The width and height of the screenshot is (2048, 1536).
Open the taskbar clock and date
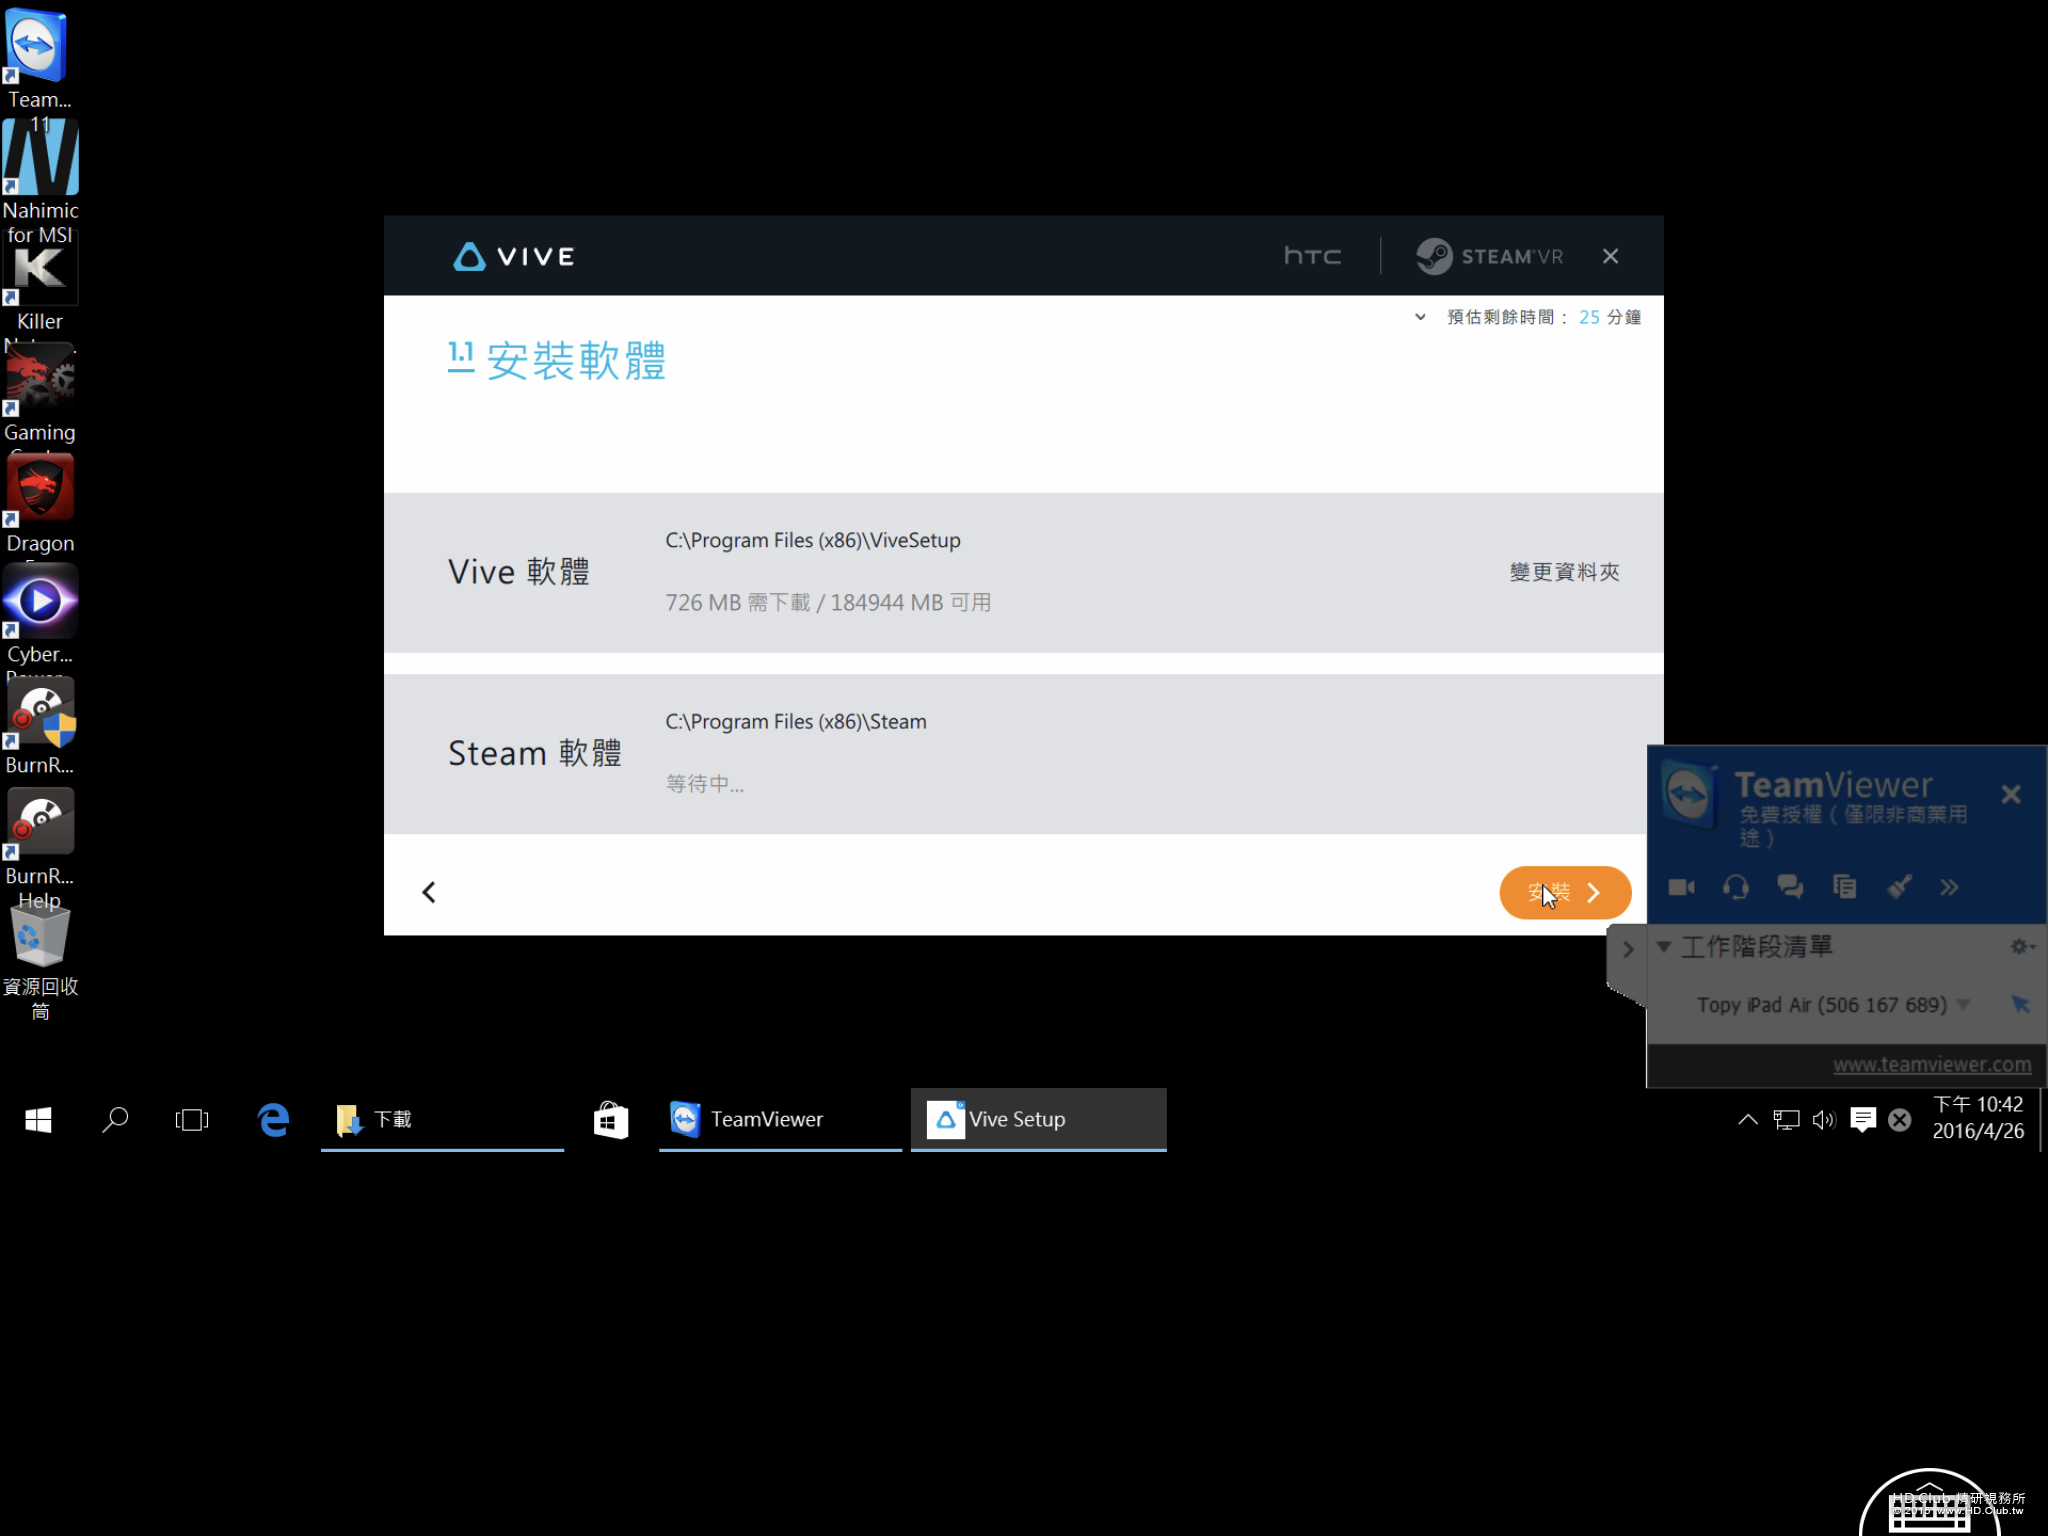[1977, 1118]
